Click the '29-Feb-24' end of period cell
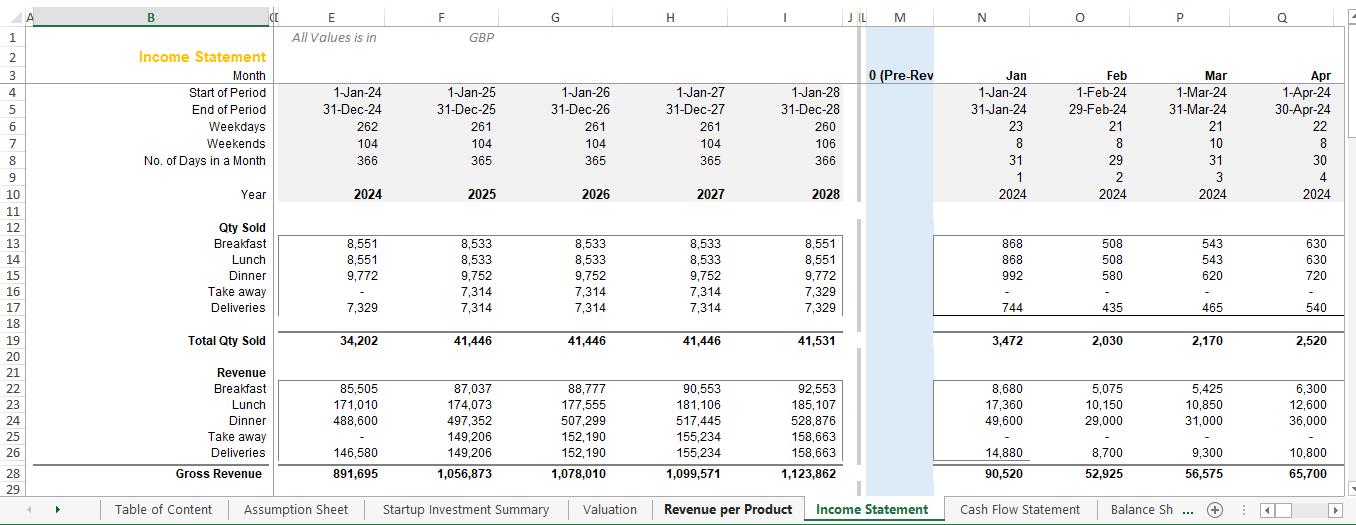This screenshot has height=525, width=1356. 1097,110
